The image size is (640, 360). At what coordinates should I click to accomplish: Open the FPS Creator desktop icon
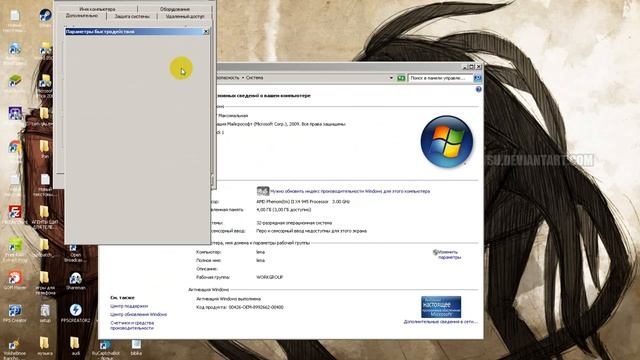[x=15, y=310]
